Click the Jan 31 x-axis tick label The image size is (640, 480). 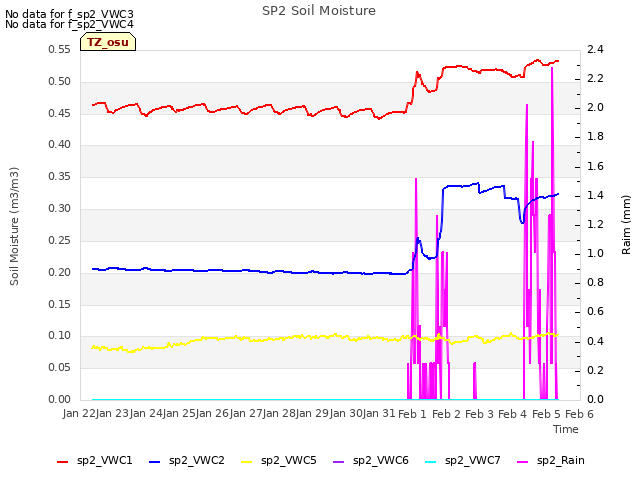click(380, 414)
